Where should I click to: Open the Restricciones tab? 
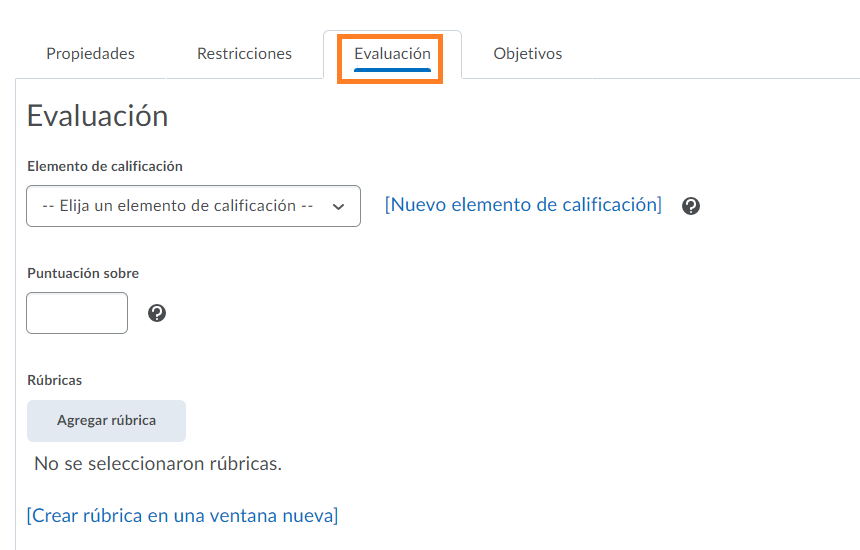coord(245,54)
